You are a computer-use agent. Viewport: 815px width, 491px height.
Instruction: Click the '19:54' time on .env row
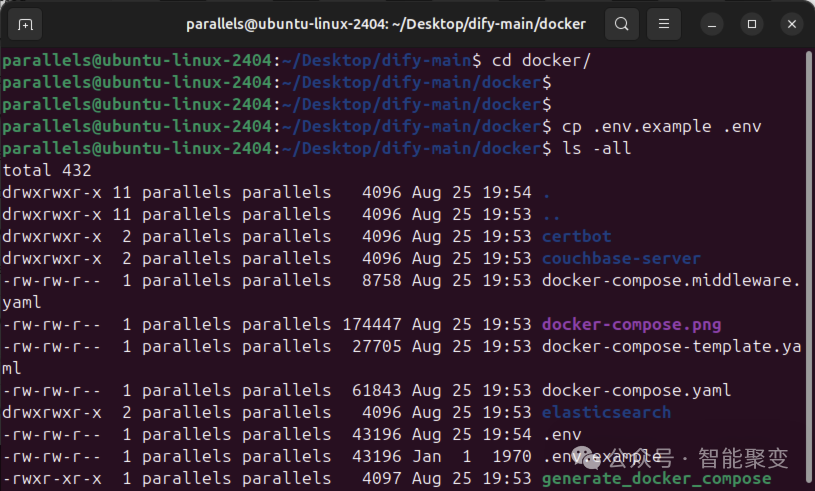click(x=507, y=435)
